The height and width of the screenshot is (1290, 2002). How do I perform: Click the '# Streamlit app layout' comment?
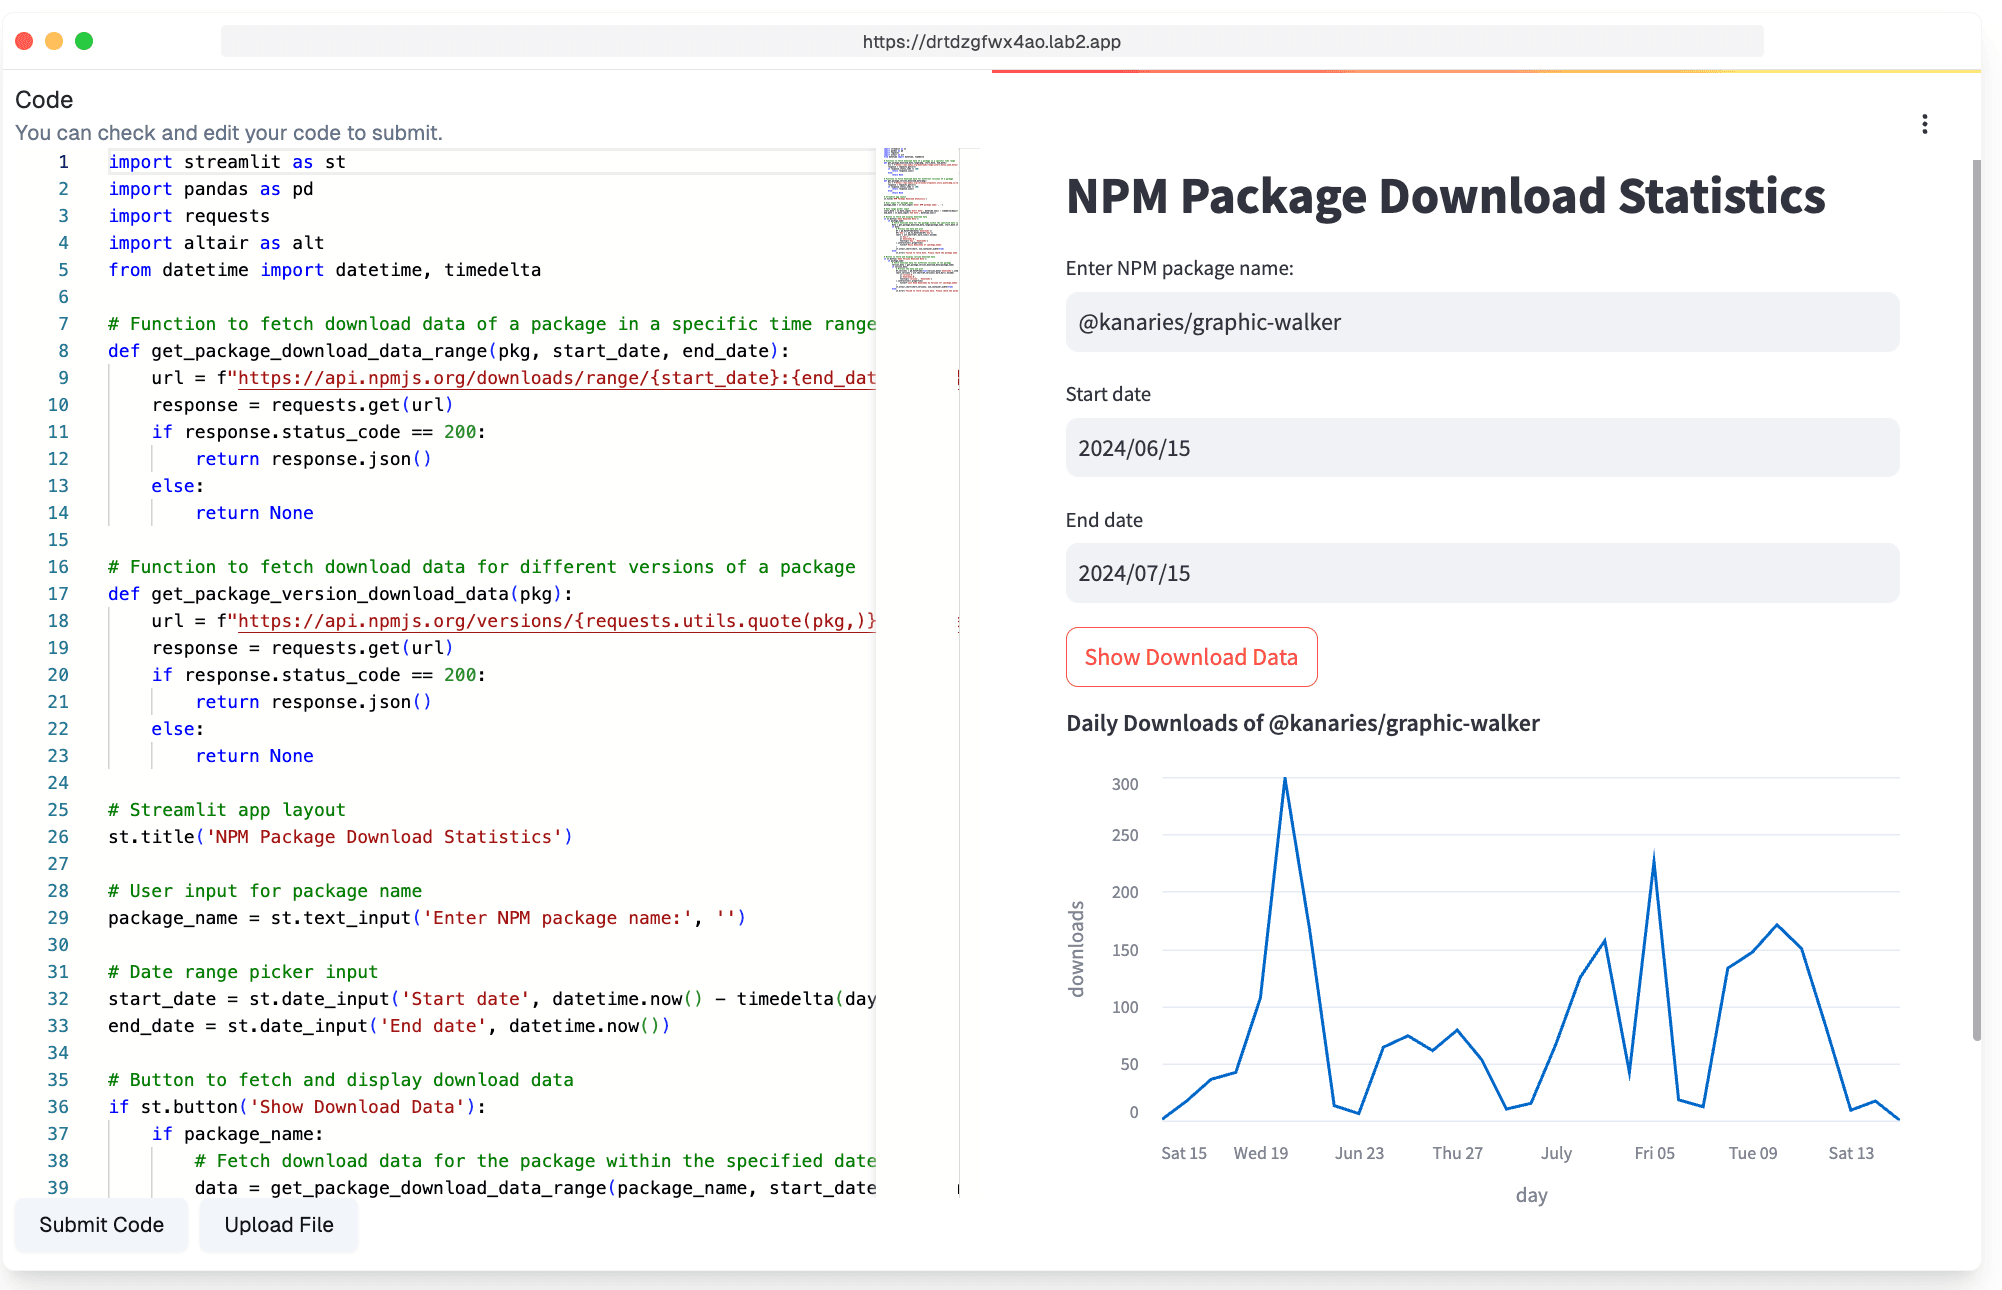coord(227,810)
